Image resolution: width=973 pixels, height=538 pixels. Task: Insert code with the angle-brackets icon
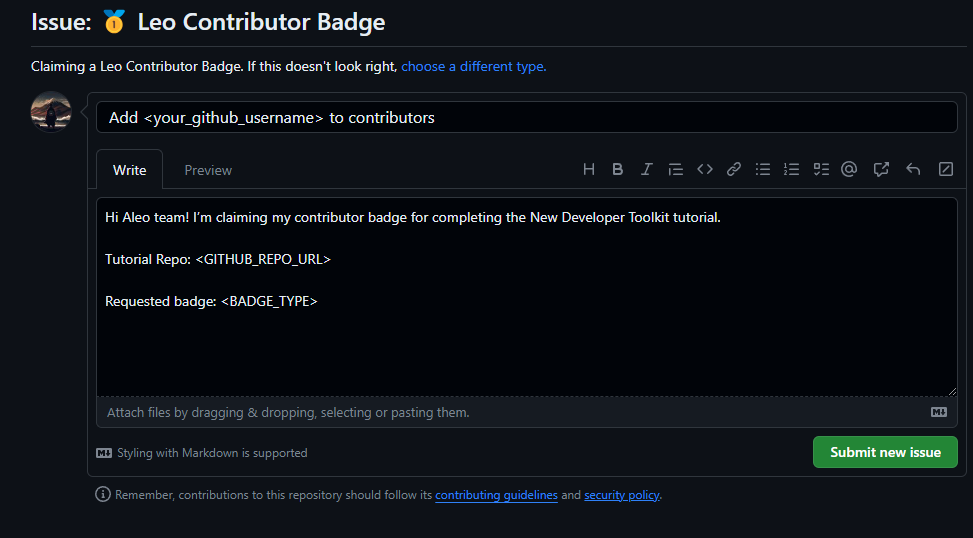(705, 169)
